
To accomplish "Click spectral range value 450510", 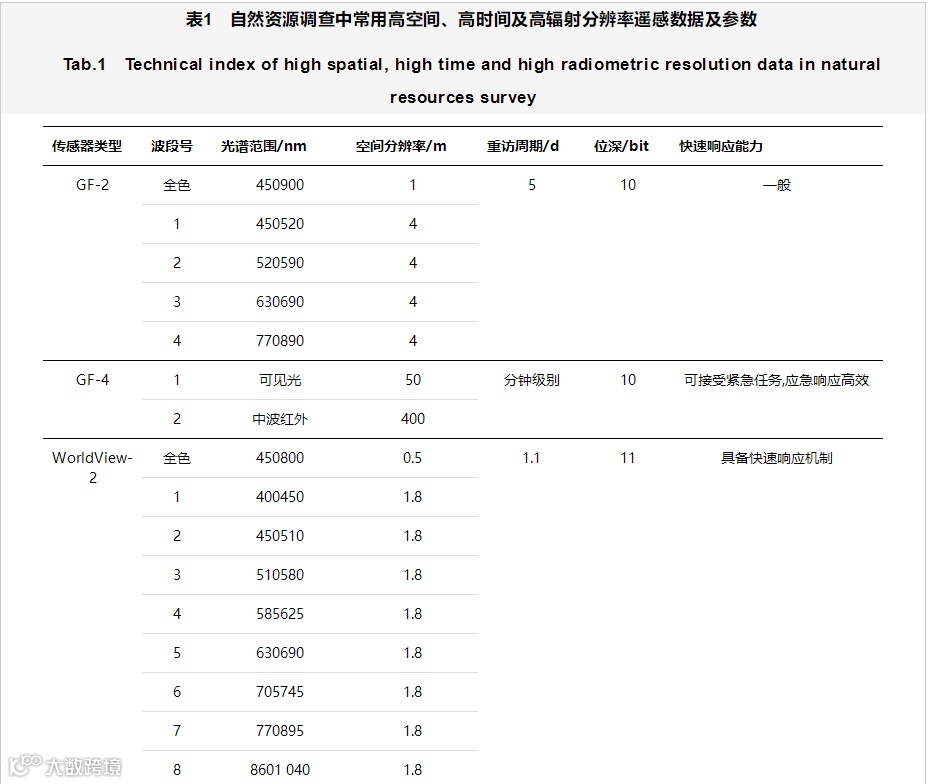I will click(x=280, y=536).
